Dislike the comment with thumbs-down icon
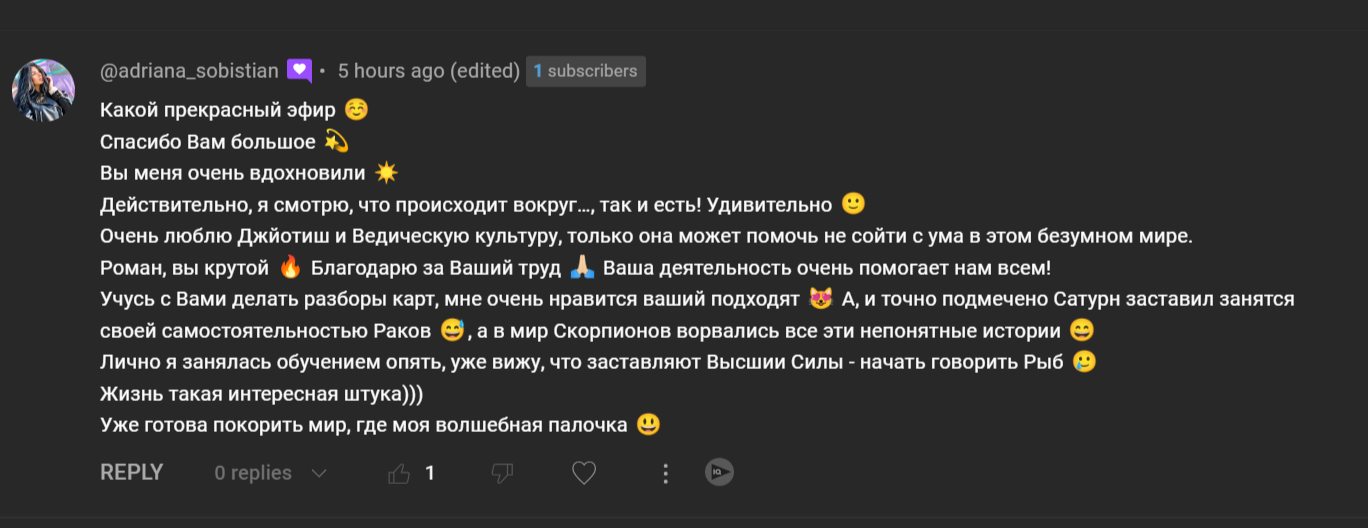Viewport: 1368px width, 528px height. (502, 473)
